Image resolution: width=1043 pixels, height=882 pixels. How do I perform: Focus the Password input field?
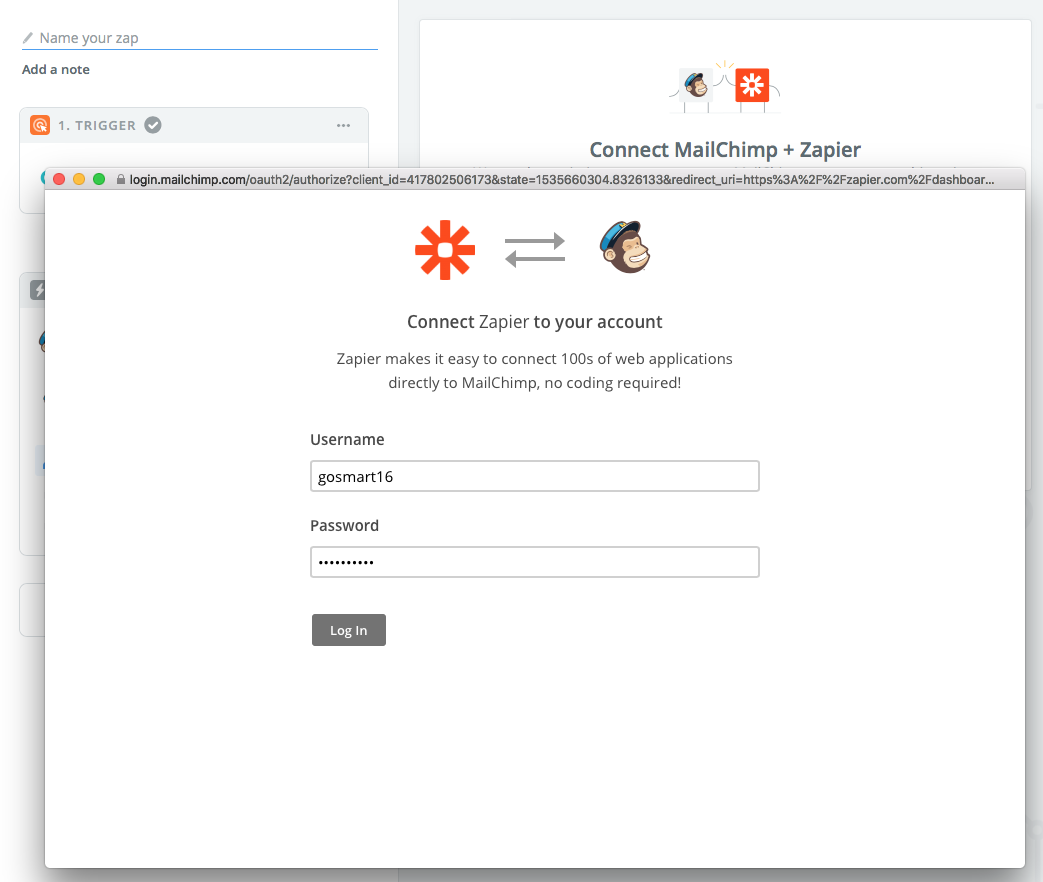(535, 562)
